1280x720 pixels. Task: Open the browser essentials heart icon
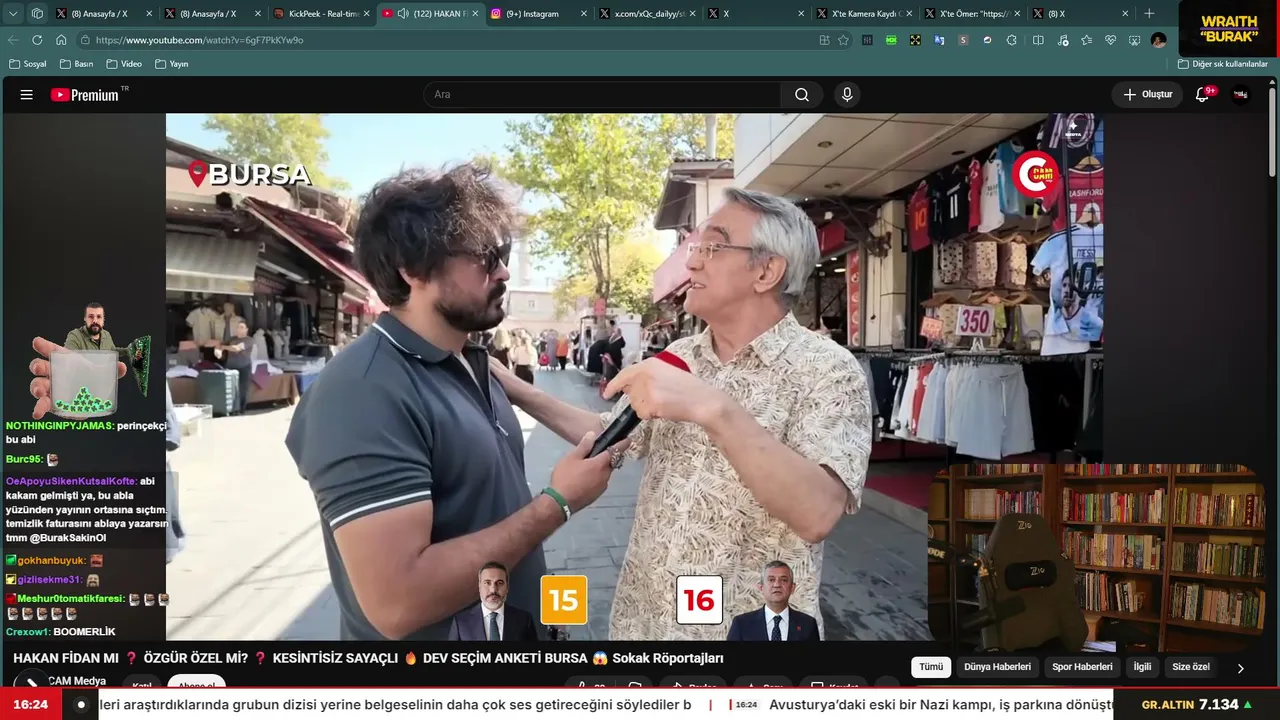point(1110,40)
